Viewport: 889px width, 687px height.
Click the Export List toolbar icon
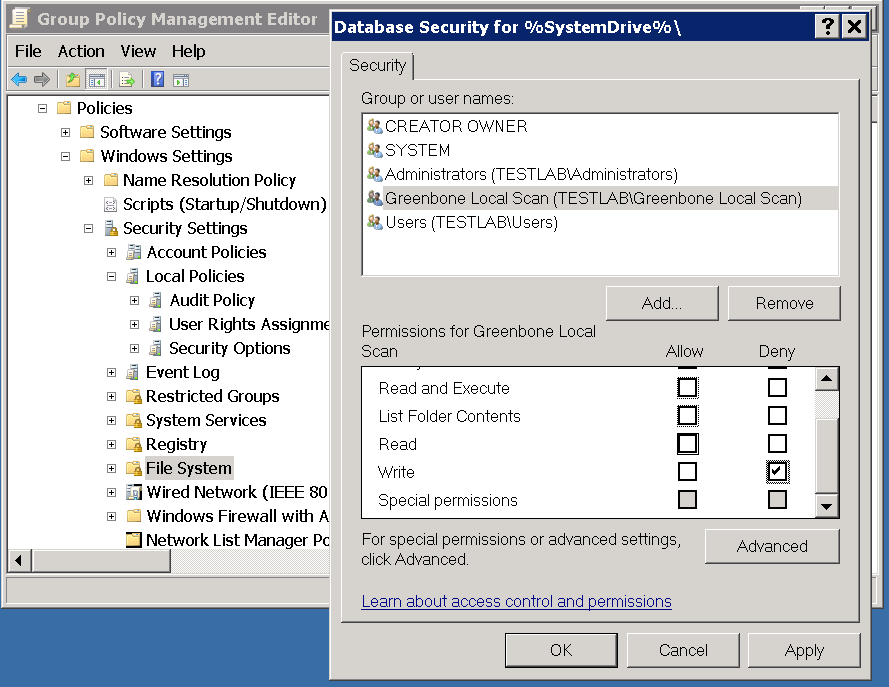pos(127,79)
